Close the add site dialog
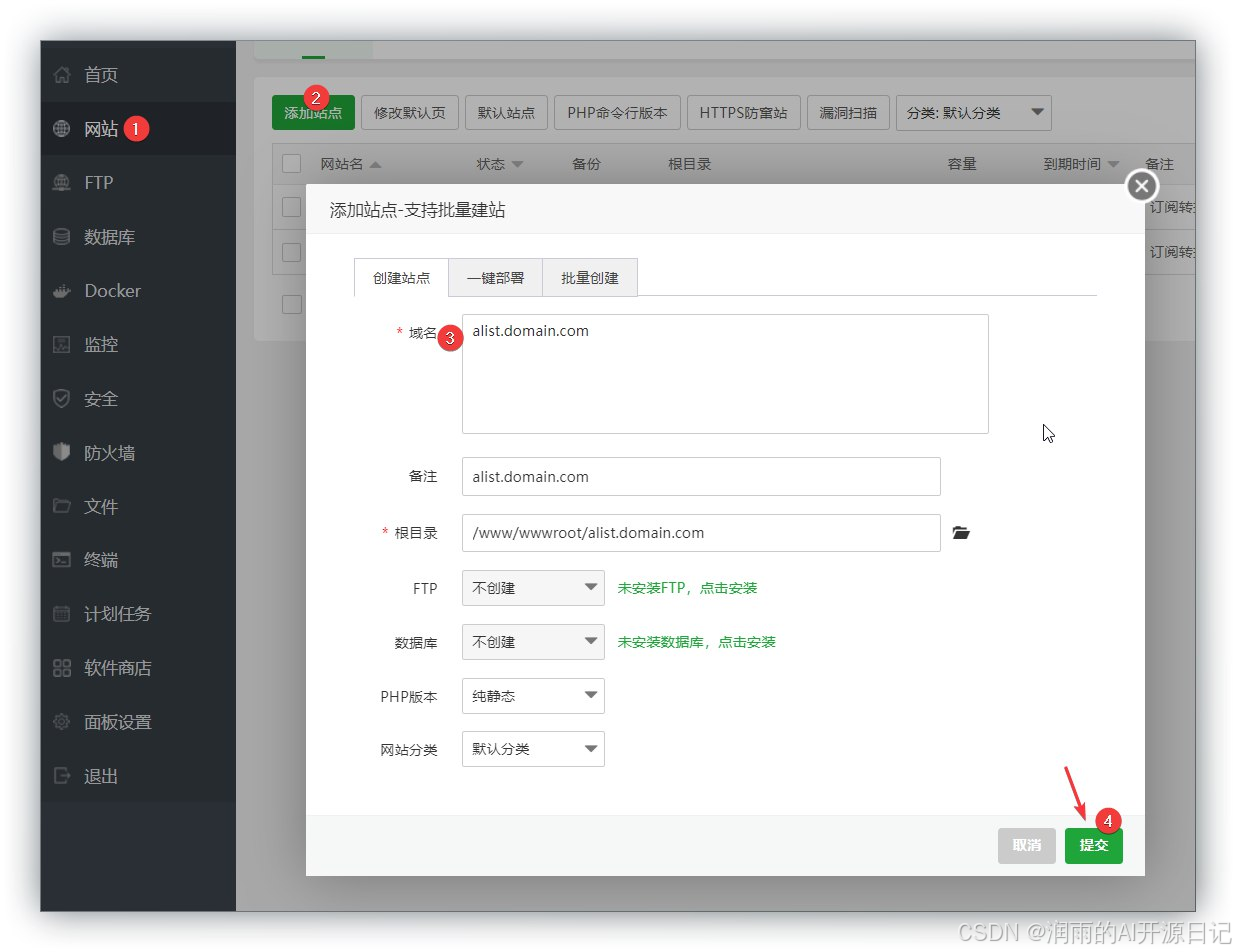This screenshot has width=1236, height=952. coord(1142,186)
